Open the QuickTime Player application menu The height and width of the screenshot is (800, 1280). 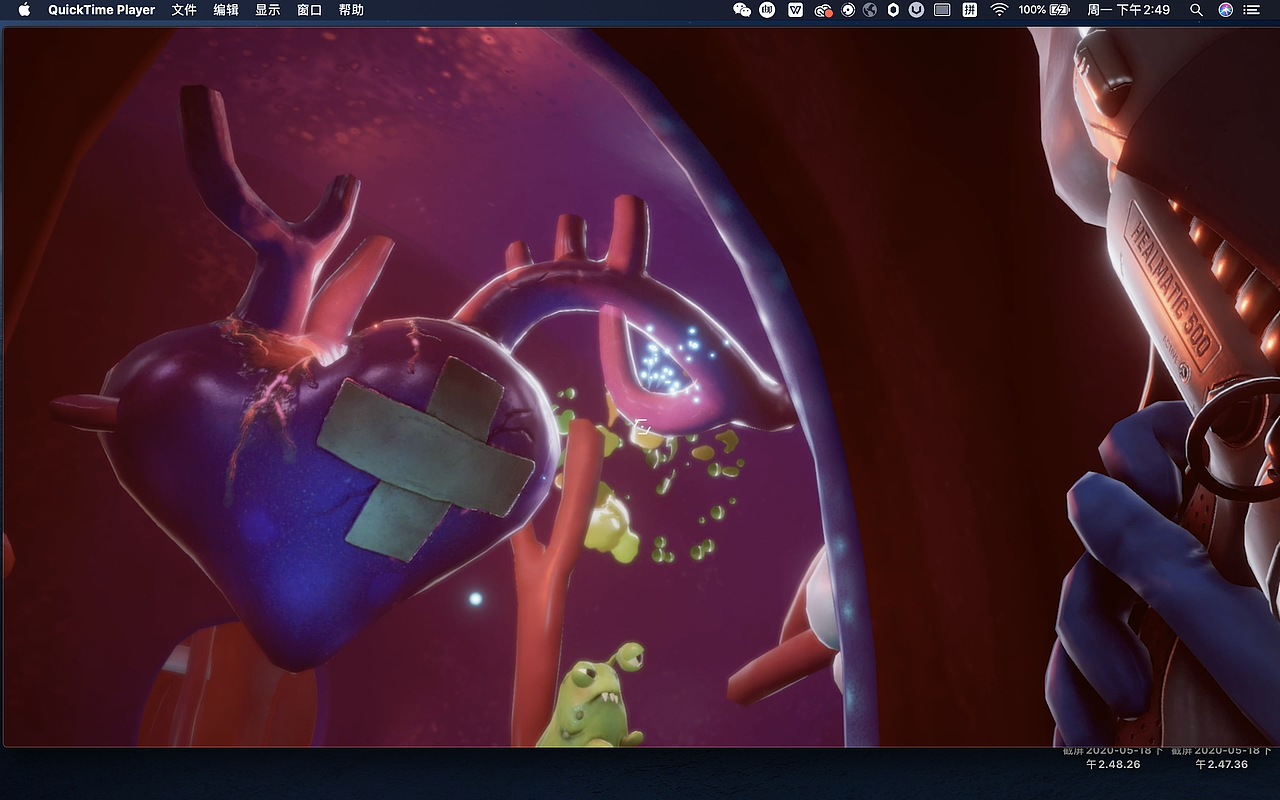[x=102, y=10]
